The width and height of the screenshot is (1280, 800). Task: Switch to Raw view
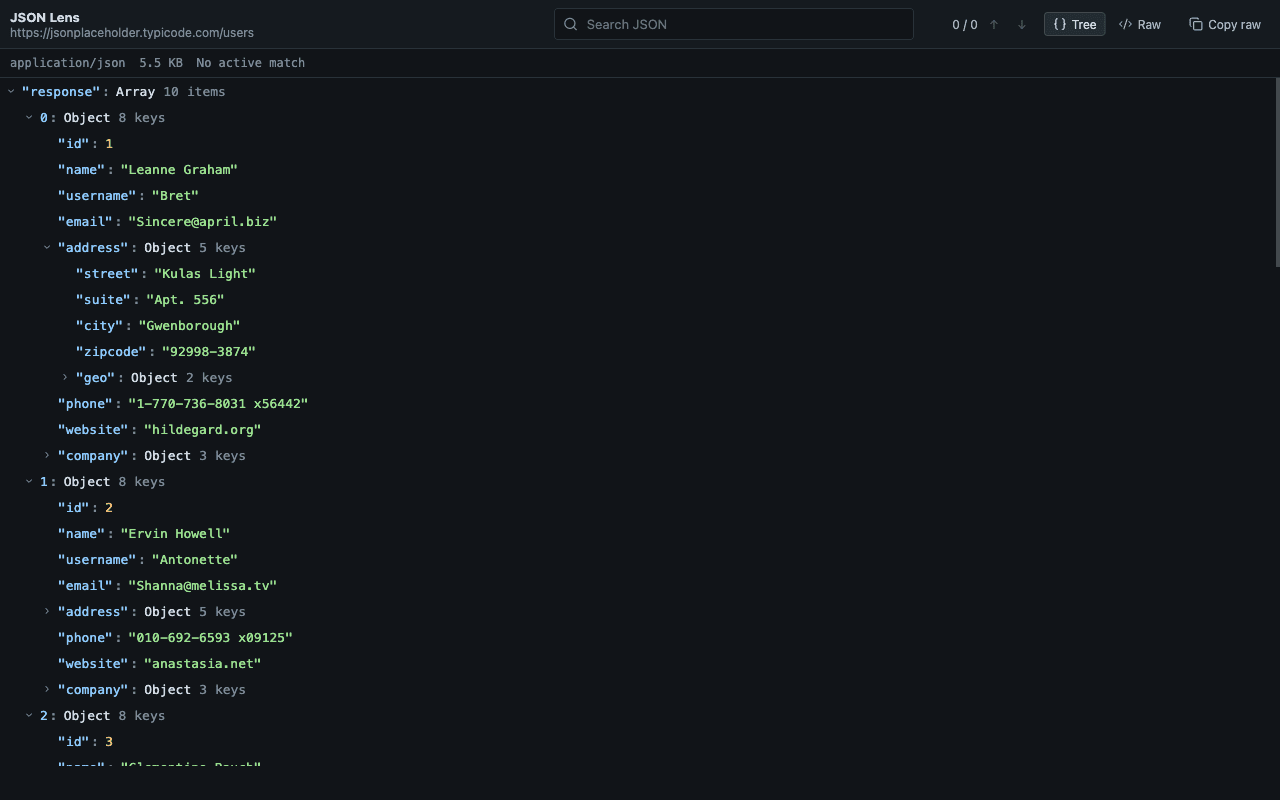point(1140,24)
